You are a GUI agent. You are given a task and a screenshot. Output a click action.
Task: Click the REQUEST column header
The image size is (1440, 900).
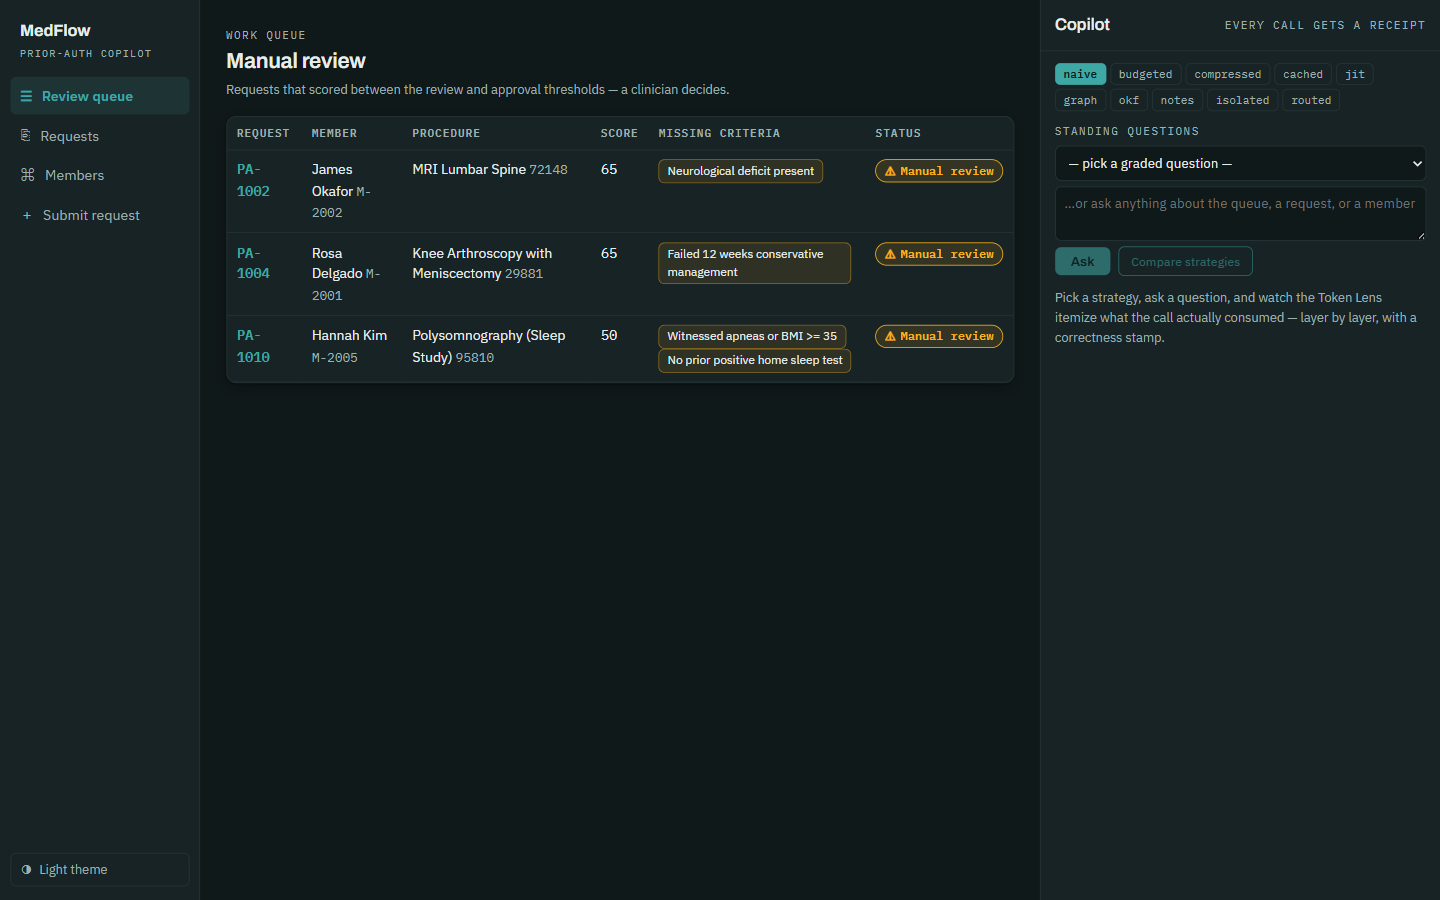[x=263, y=133]
